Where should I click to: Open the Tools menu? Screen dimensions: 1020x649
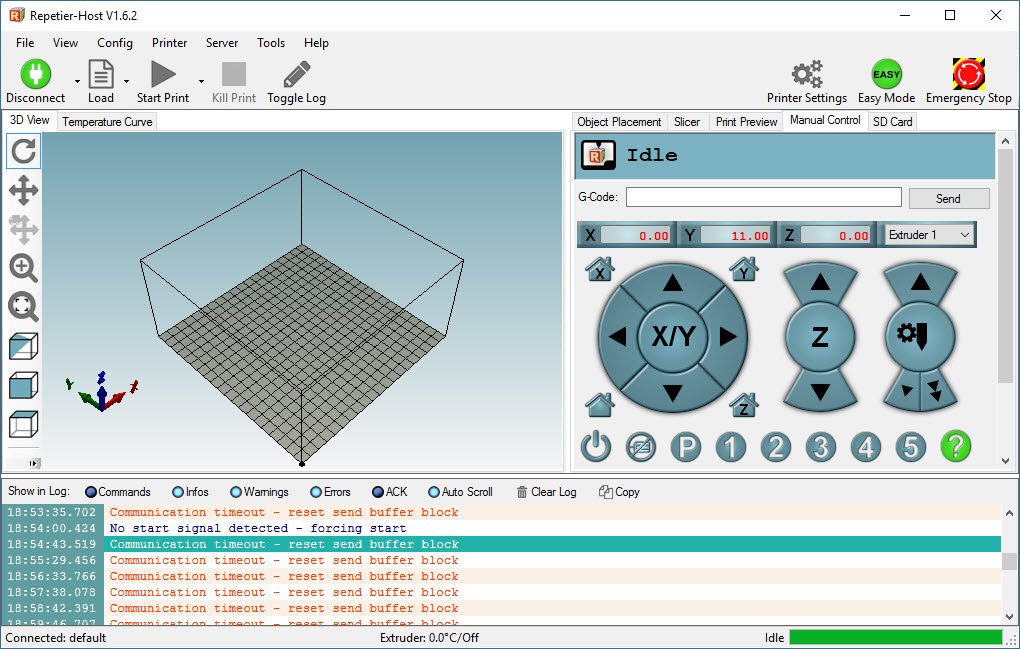coord(271,43)
